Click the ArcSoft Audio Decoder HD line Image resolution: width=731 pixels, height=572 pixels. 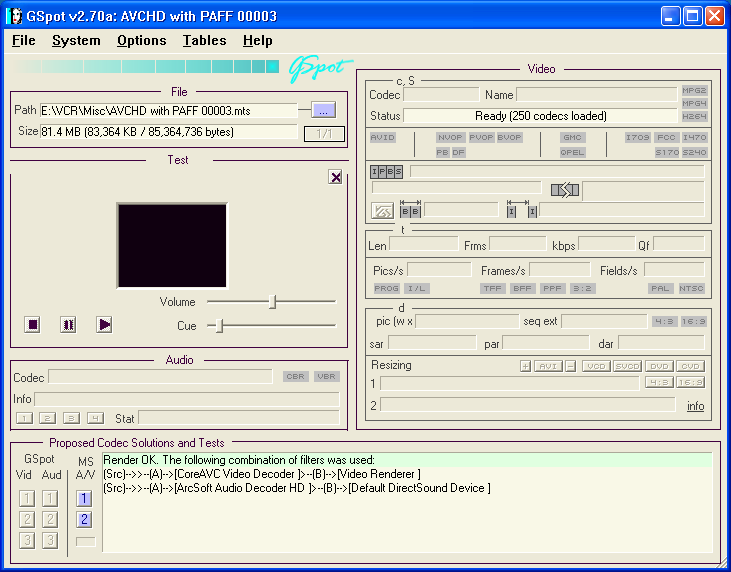click(x=297, y=488)
